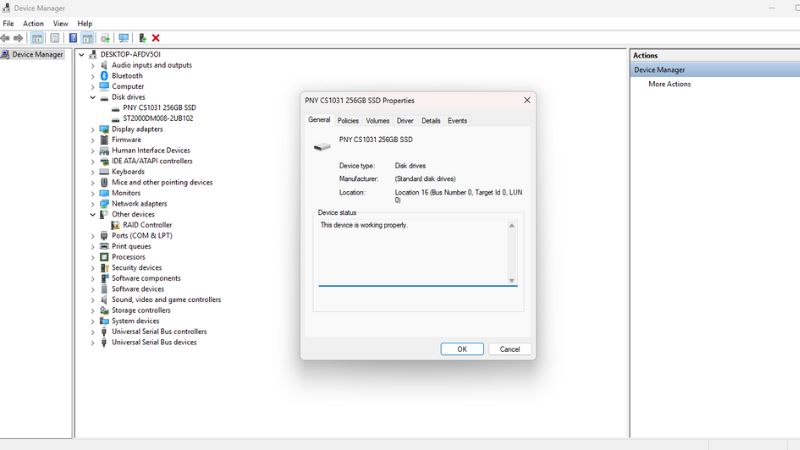The width and height of the screenshot is (800, 450).
Task: Click the Audio inputs and outputs speaker icon
Action: [x=104, y=65]
